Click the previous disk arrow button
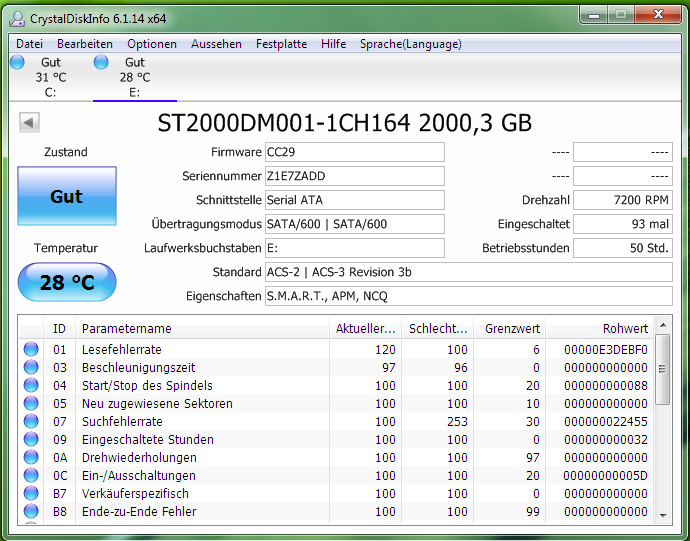 pyautogui.click(x=29, y=122)
